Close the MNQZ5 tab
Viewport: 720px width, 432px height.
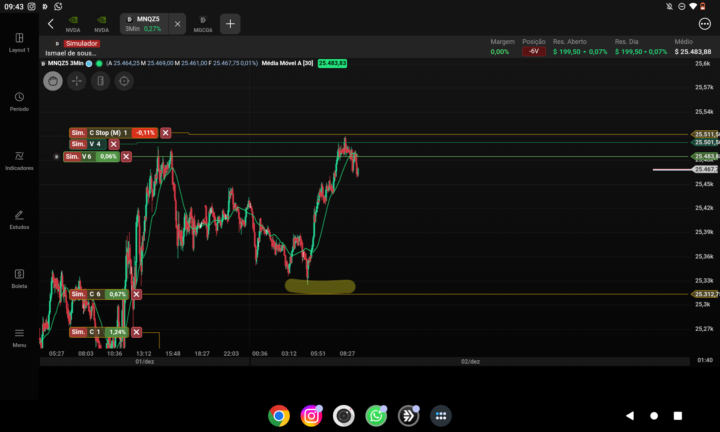(178, 23)
